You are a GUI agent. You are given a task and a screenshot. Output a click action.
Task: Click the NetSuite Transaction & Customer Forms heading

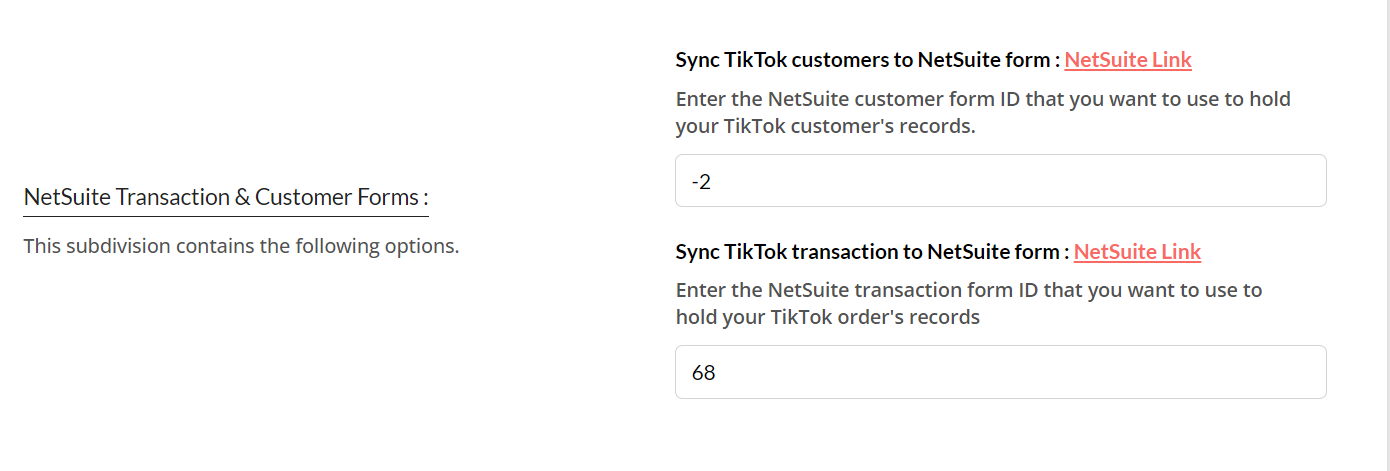(x=225, y=197)
